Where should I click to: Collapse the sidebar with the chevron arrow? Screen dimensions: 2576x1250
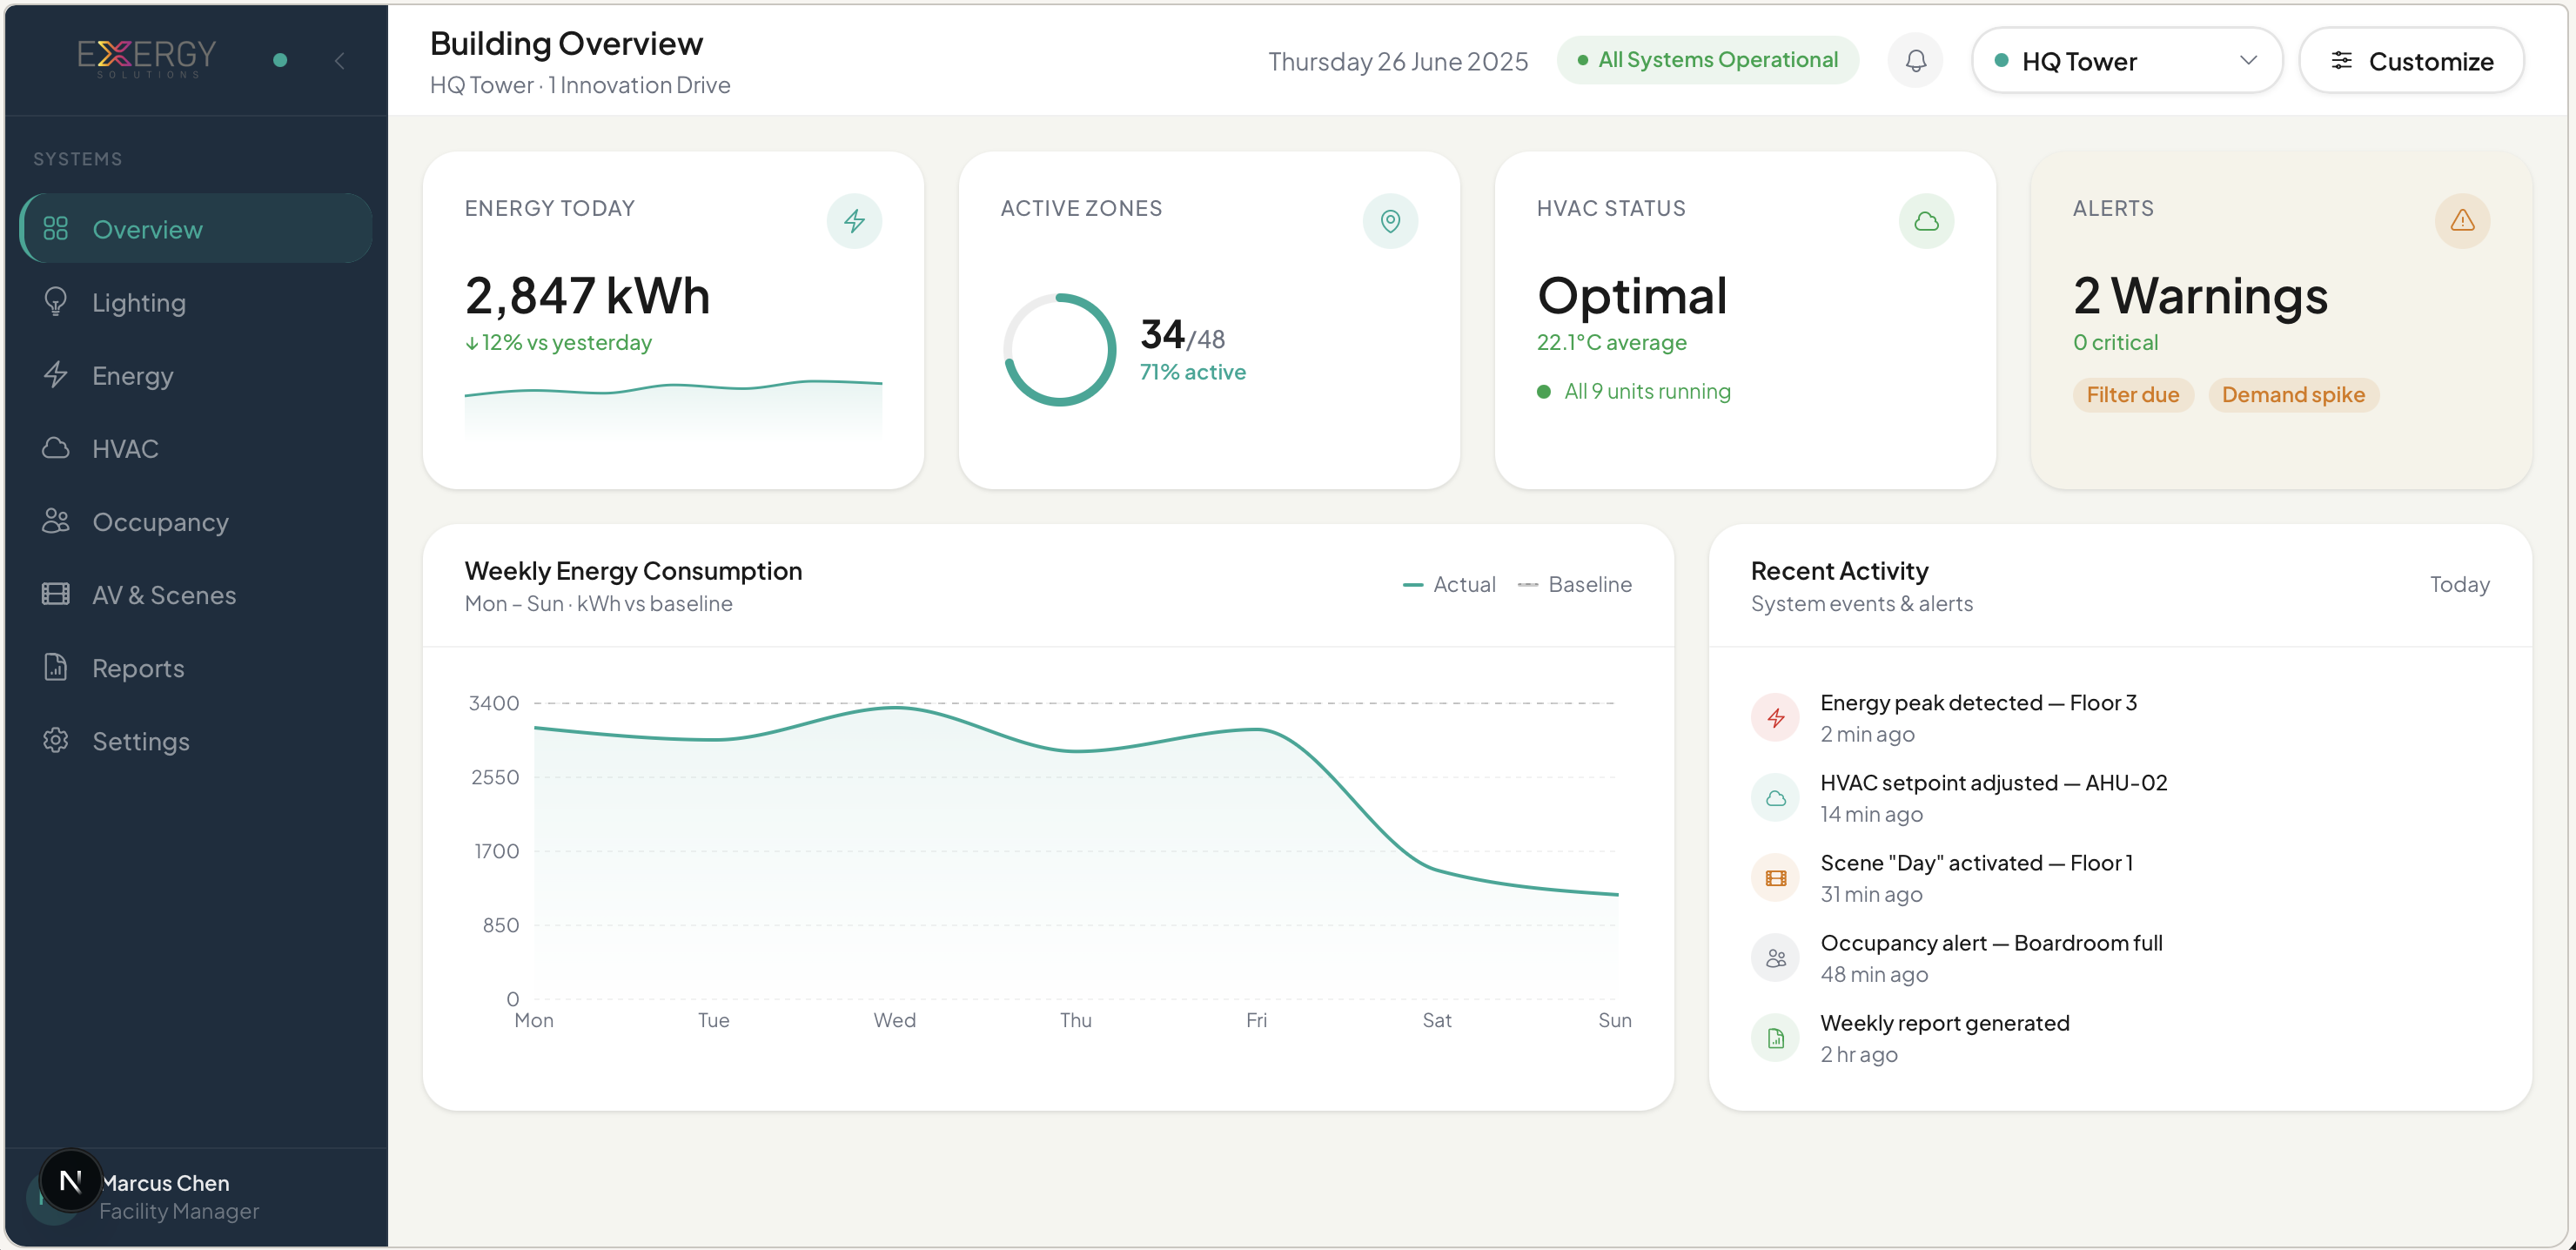(340, 61)
